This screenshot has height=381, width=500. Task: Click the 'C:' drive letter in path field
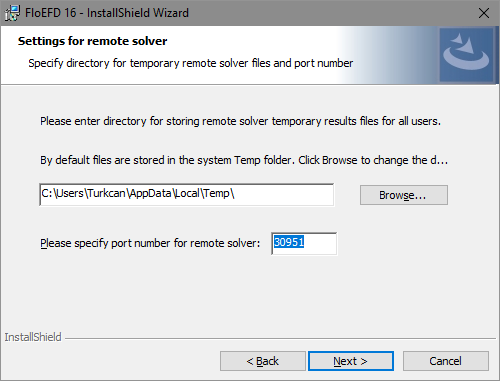click(47, 193)
